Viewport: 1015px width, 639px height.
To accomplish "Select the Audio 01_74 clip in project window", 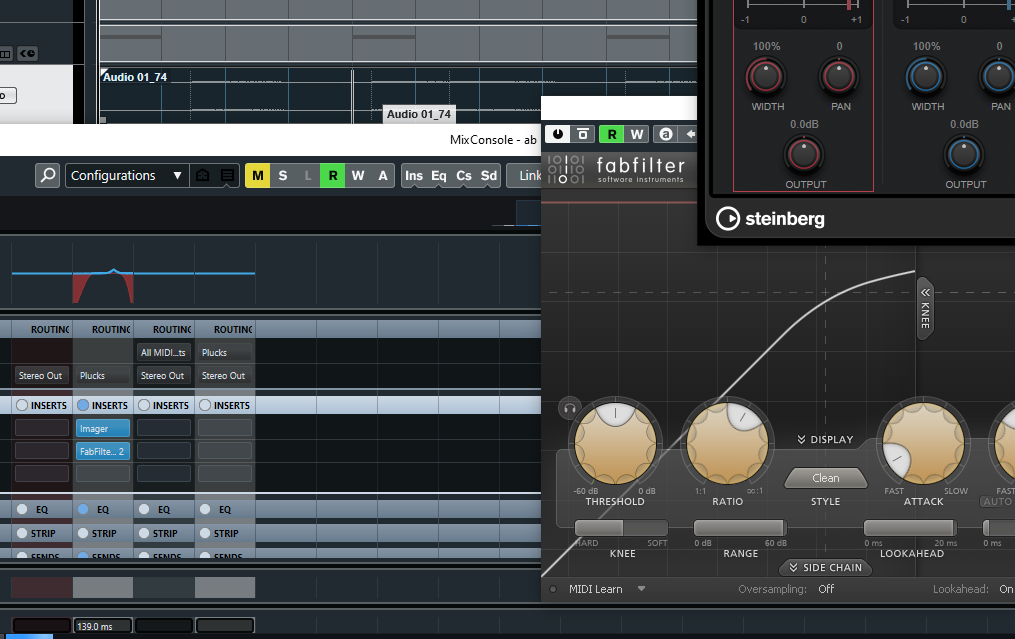I will pos(398,95).
